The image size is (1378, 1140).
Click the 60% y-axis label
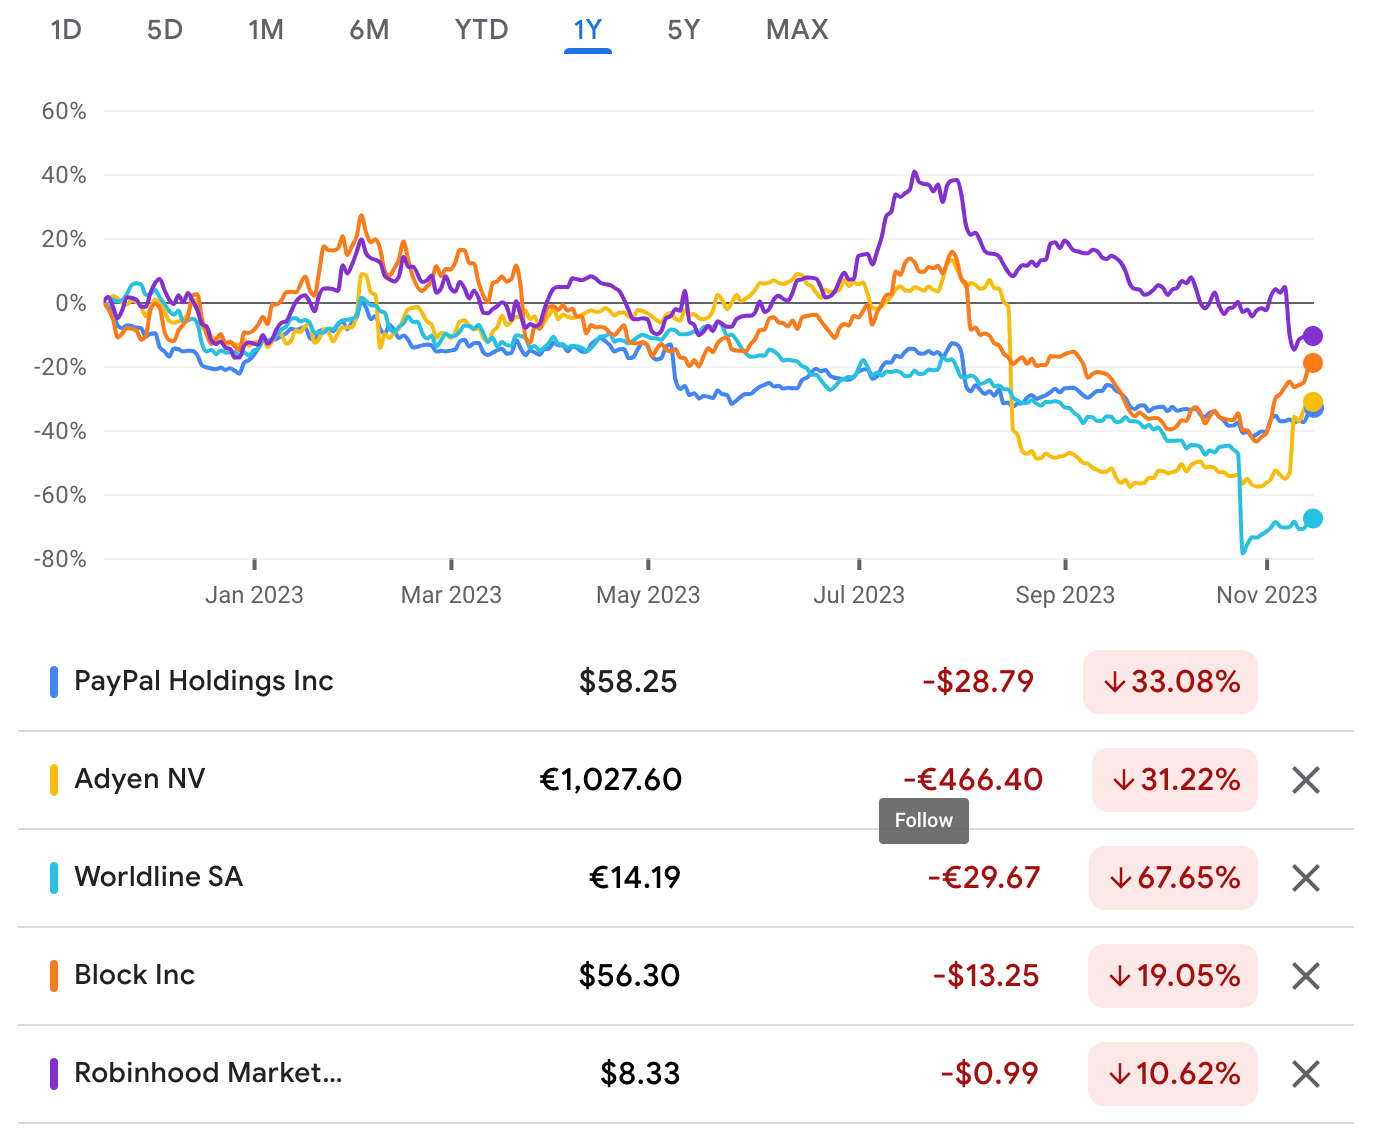64,111
